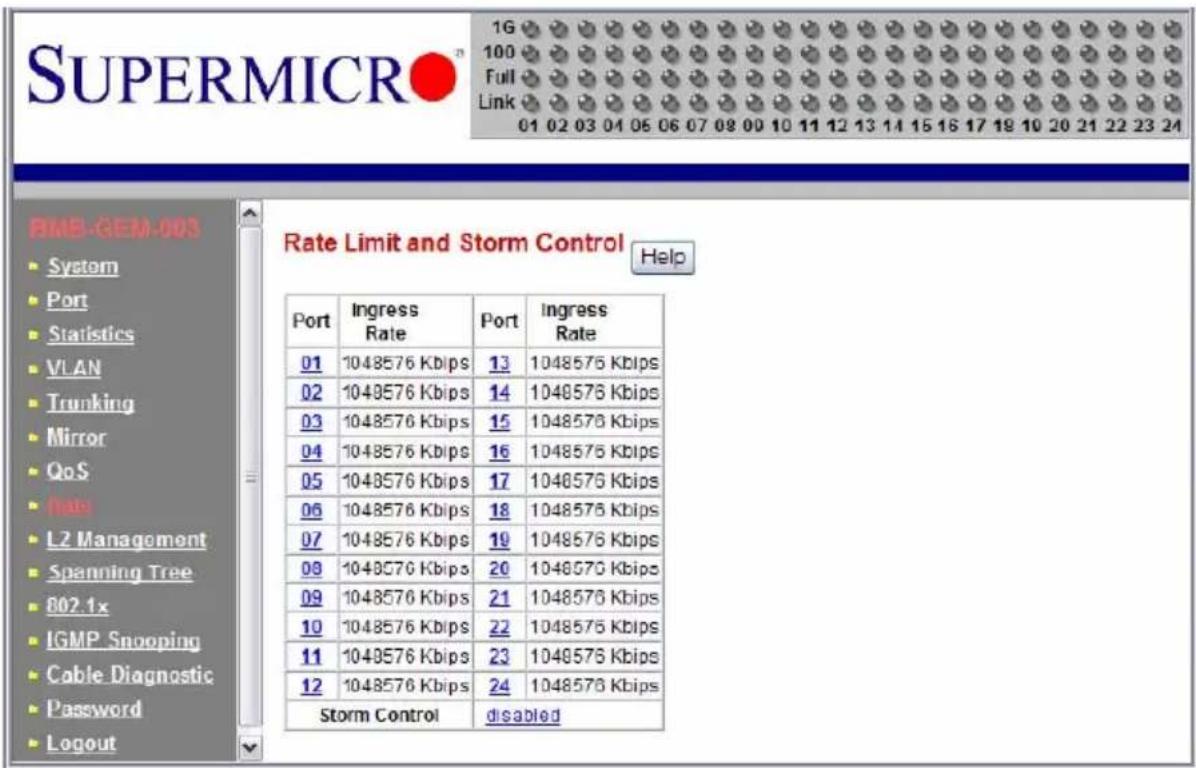Click the Storm Control disabled link
Screen dimensions: 1196x768
(523, 715)
